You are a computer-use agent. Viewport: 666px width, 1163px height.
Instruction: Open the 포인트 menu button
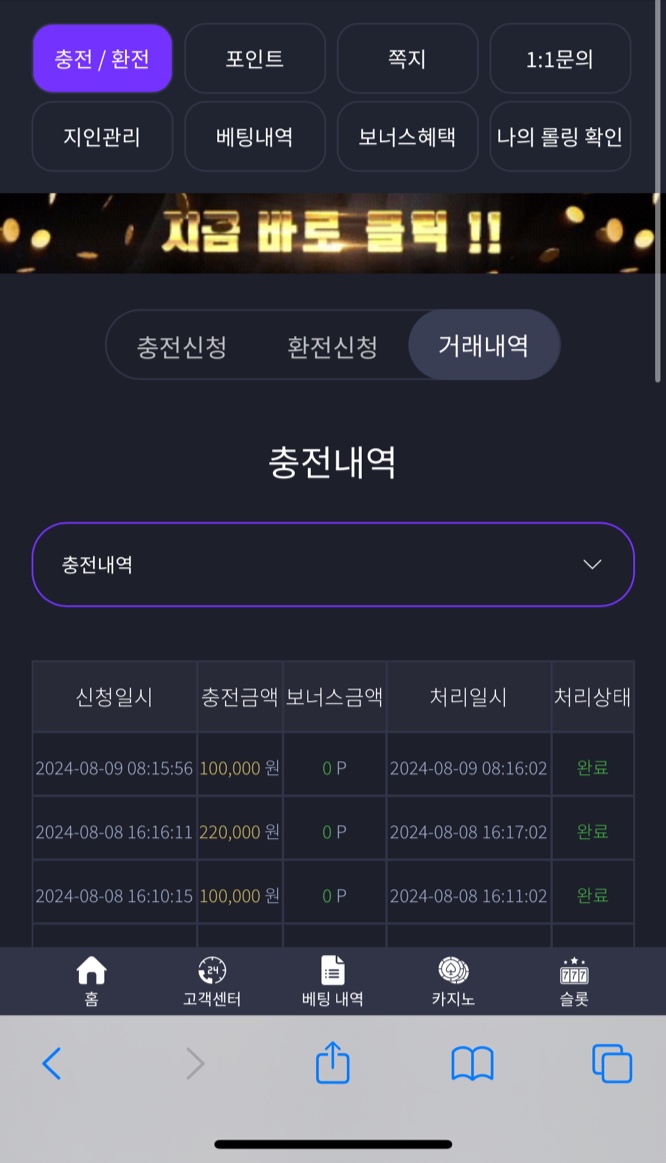point(254,59)
